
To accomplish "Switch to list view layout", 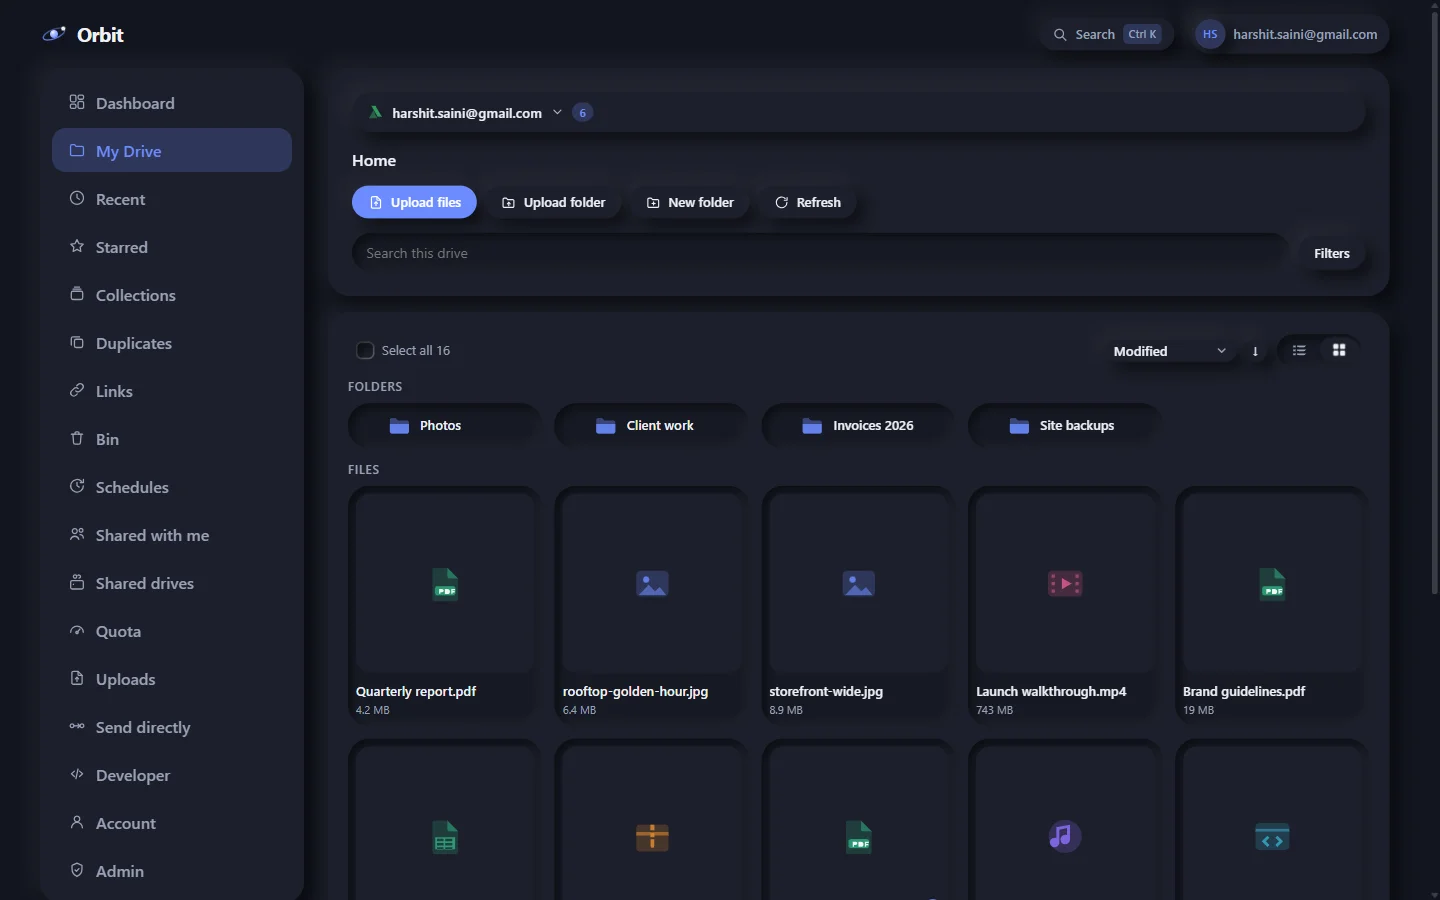I will pos(1299,350).
